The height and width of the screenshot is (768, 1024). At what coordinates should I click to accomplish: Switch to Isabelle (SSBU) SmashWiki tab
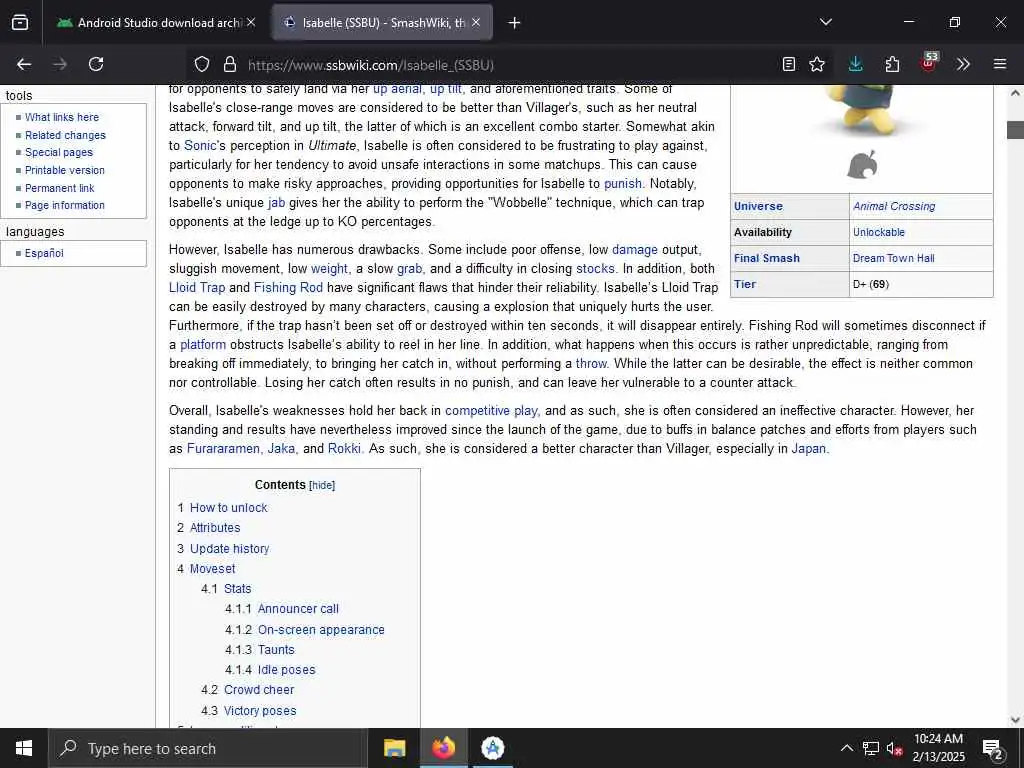[383, 22]
